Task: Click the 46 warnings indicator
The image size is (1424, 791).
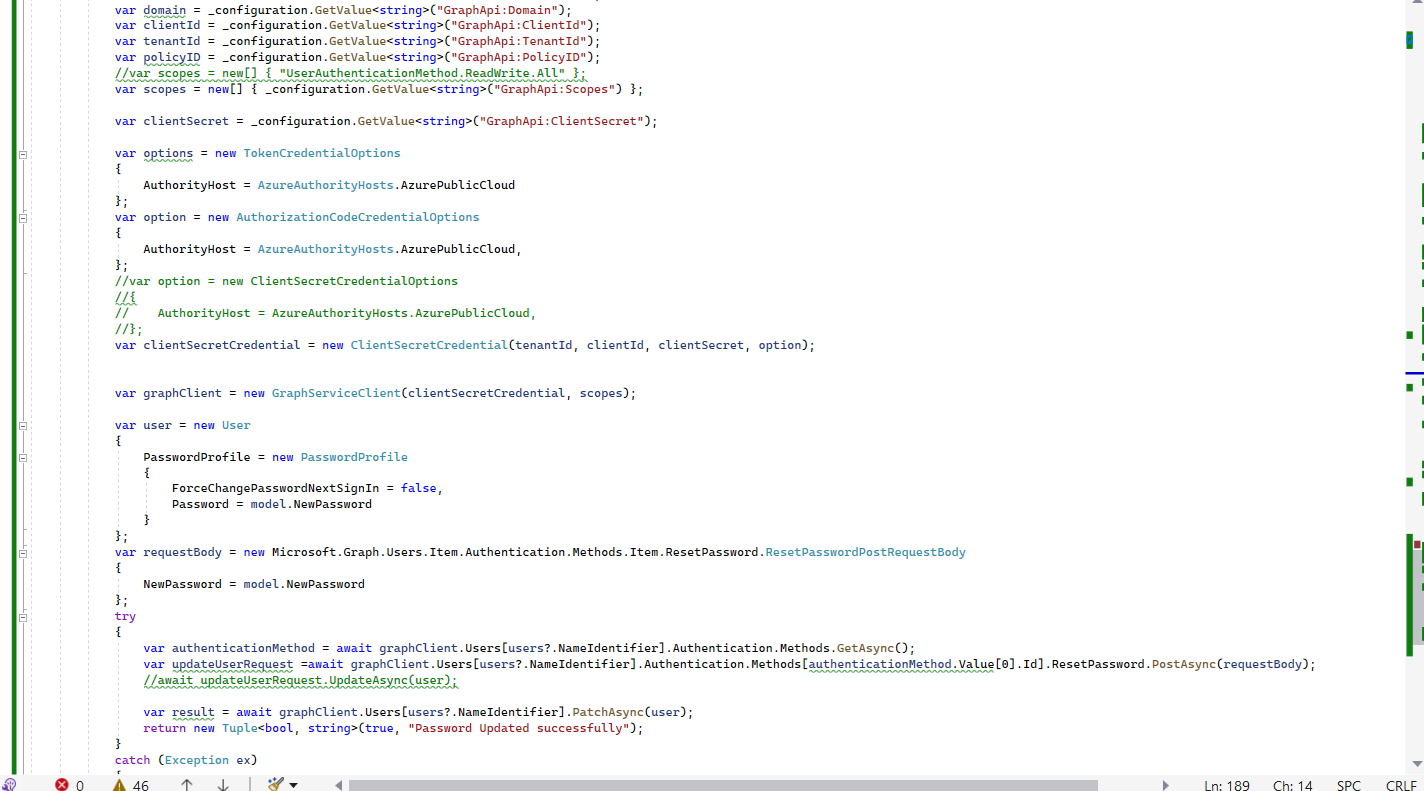Action: (x=131, y=785)
